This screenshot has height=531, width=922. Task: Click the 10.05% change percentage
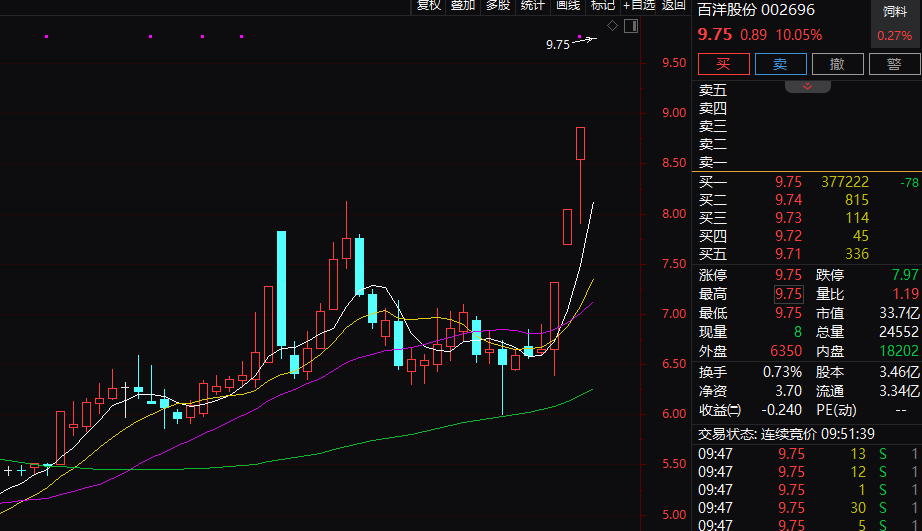tap(799, 35)
